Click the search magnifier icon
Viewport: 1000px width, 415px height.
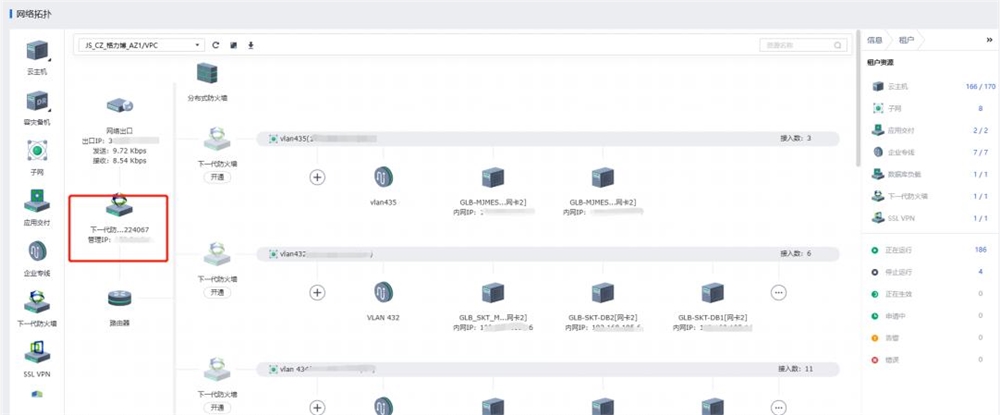837,45
